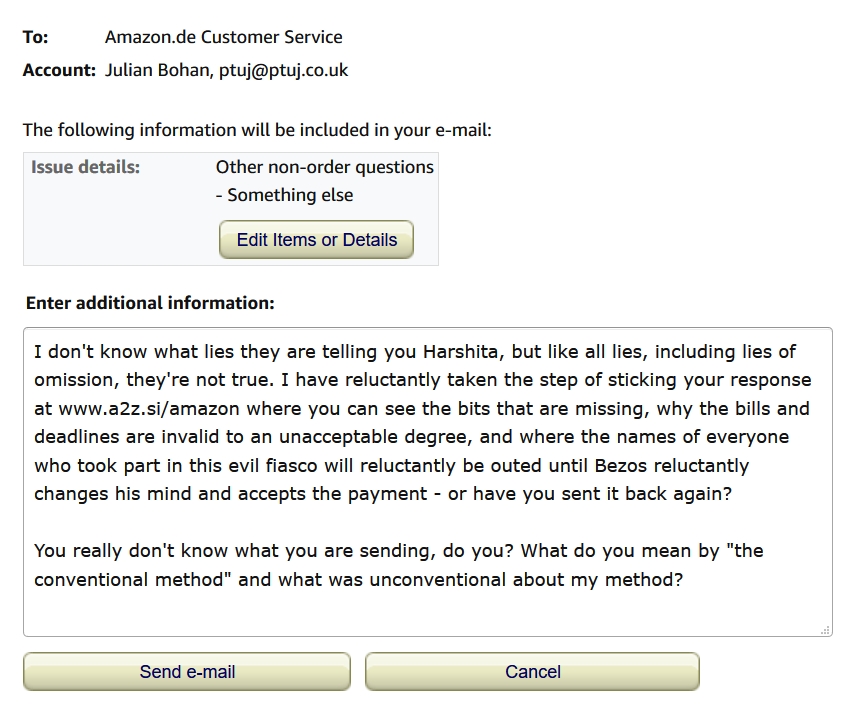
Task: Click the Issue details label
Action: (x=85, y=167)
